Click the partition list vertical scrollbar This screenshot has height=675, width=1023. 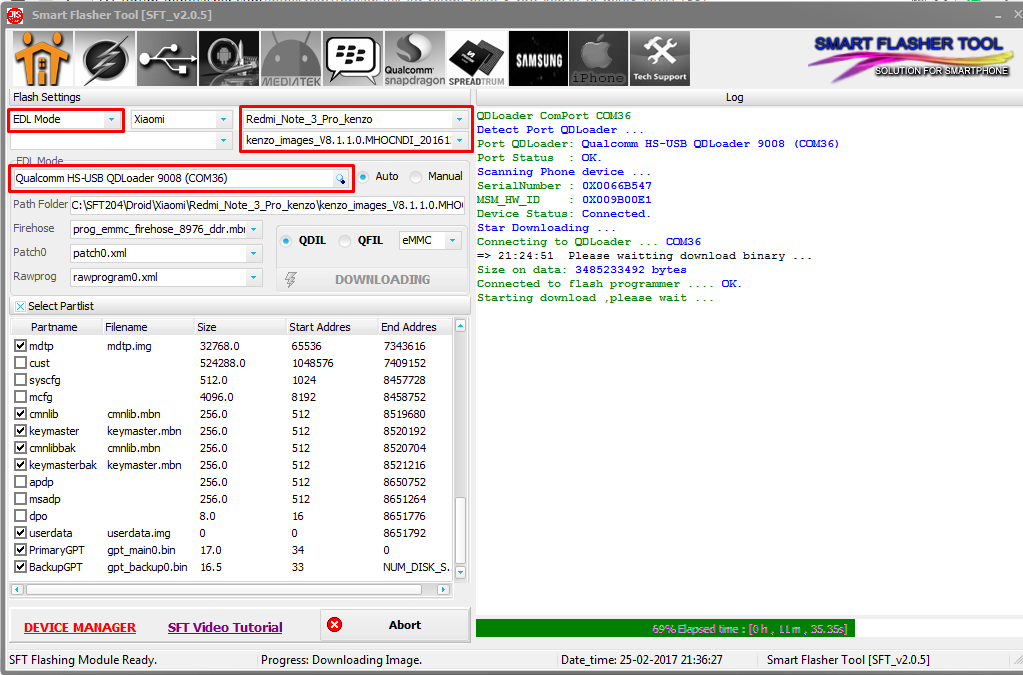point(460,530)
